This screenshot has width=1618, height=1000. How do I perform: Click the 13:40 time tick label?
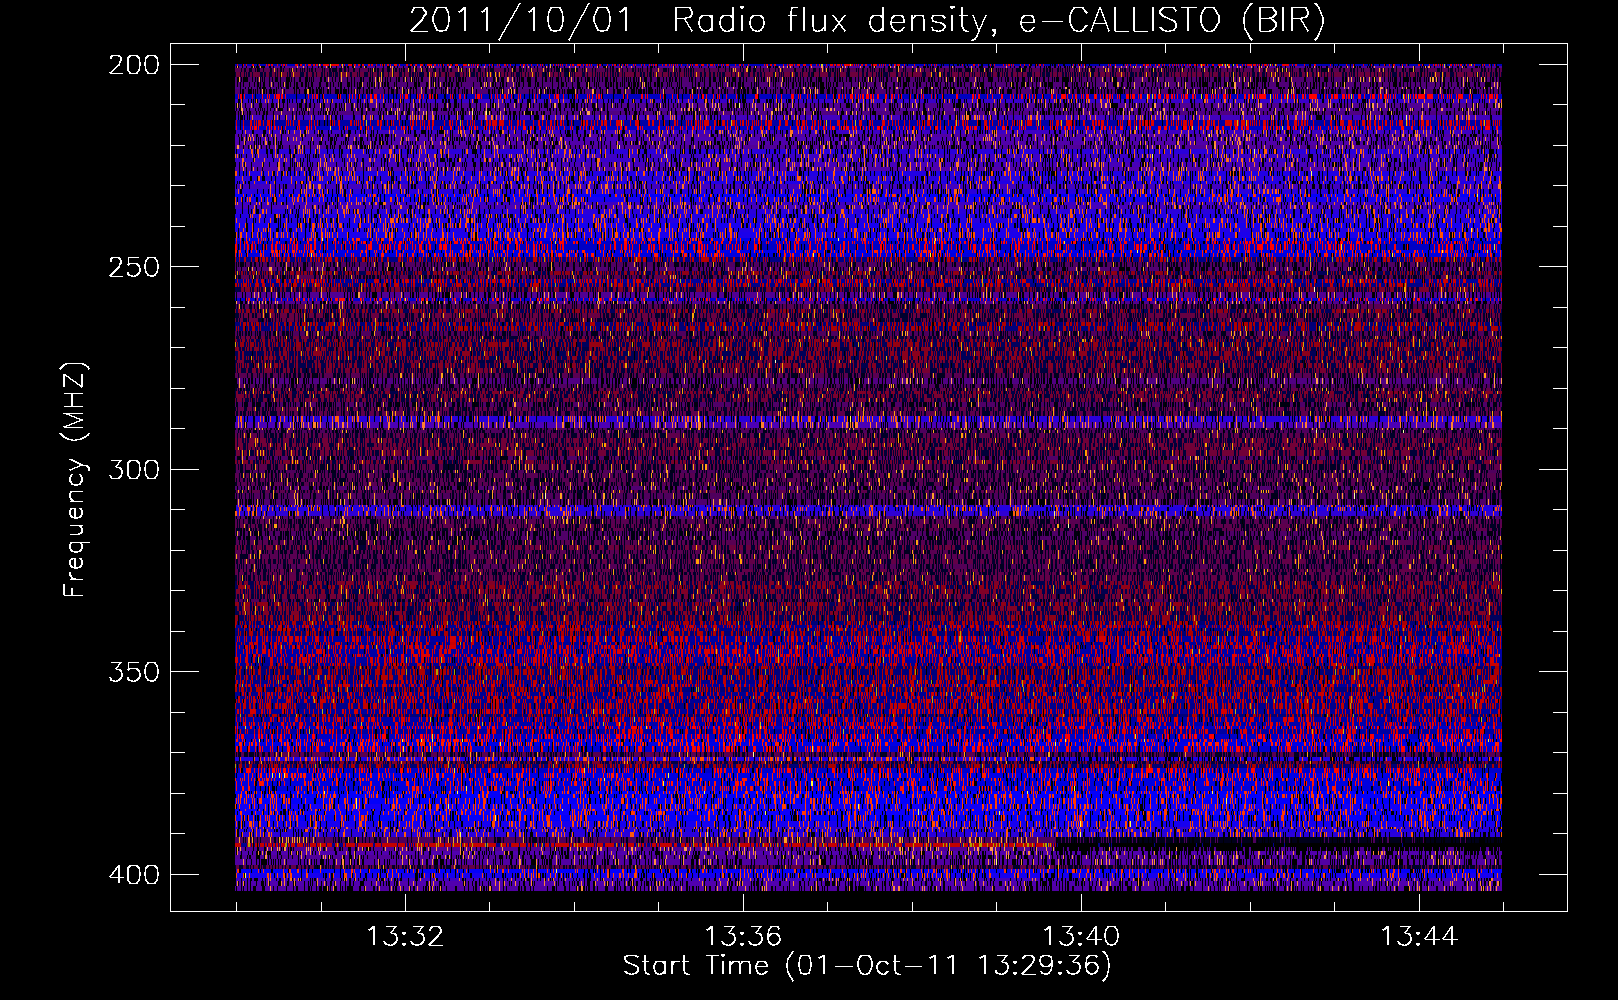coord(1081,937)
